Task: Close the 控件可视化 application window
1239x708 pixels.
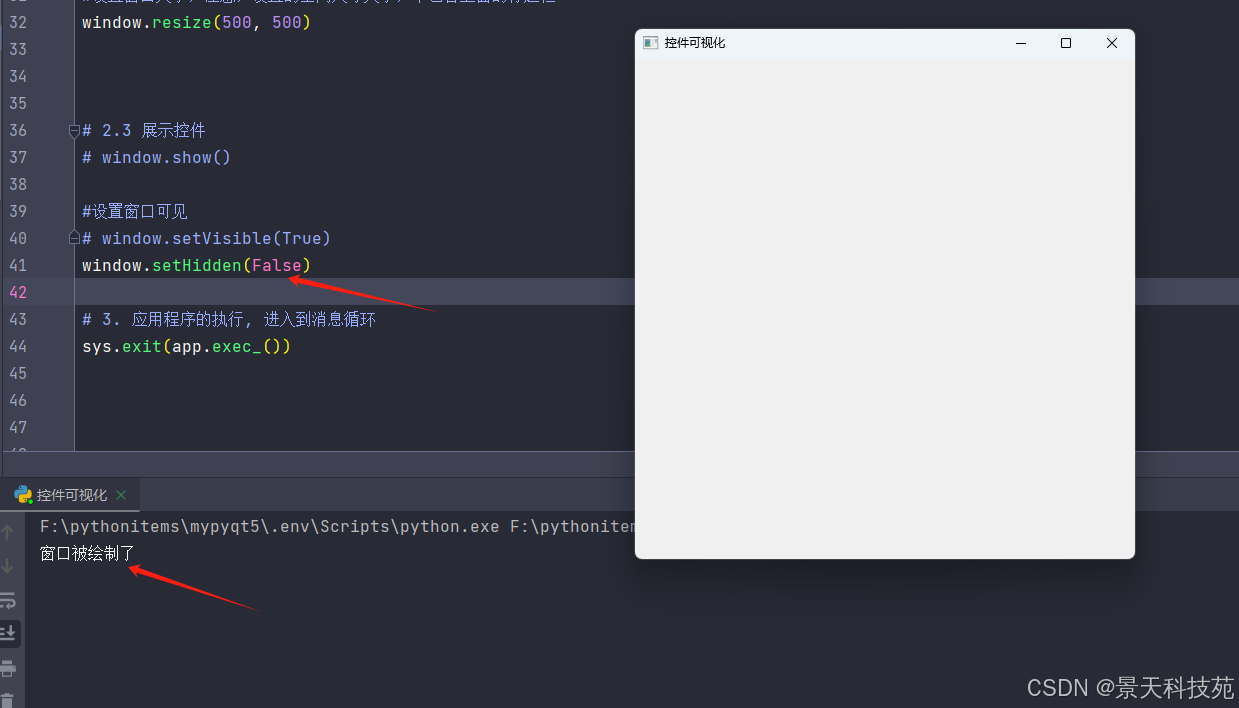Action: (x=1111, y=43)
